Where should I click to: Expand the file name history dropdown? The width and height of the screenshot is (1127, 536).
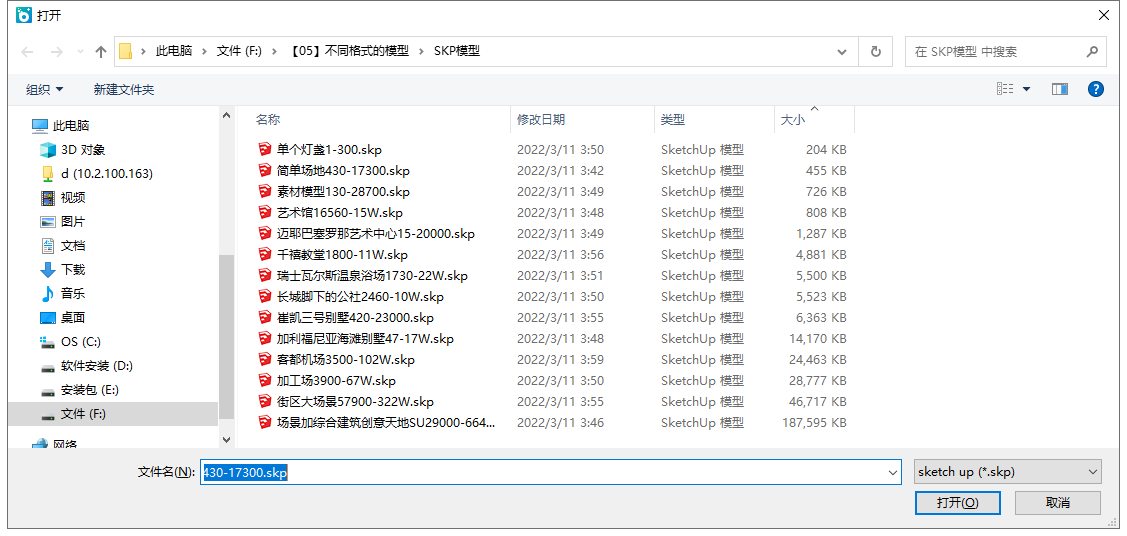tap(893, 472)
